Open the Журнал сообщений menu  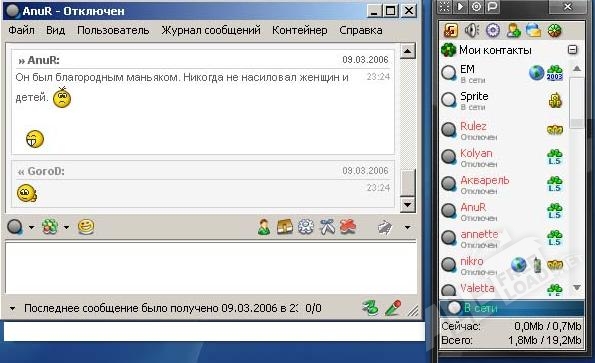211,30
